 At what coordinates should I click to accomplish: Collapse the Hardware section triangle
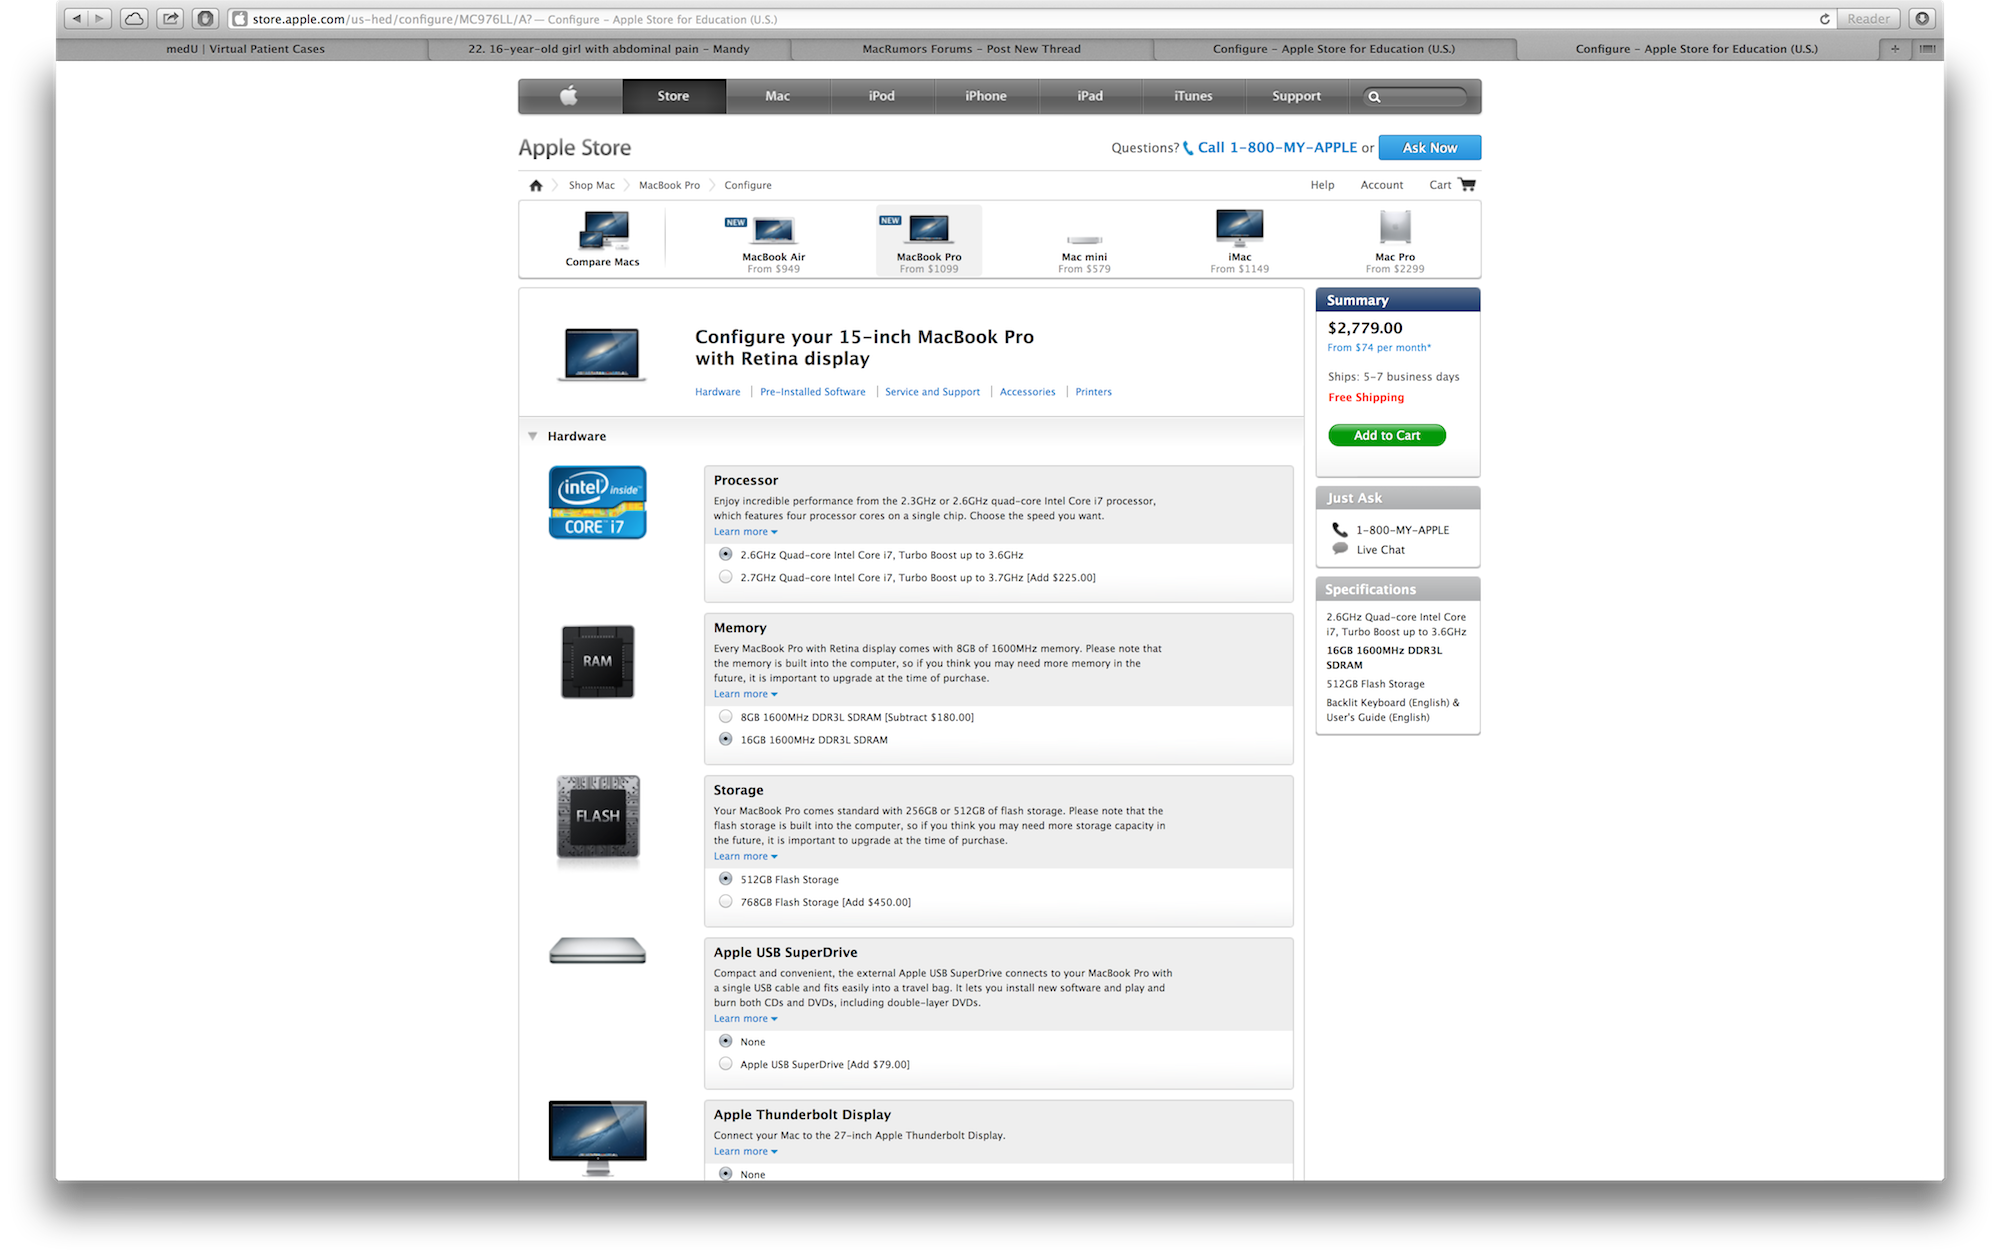click(533, 436)
